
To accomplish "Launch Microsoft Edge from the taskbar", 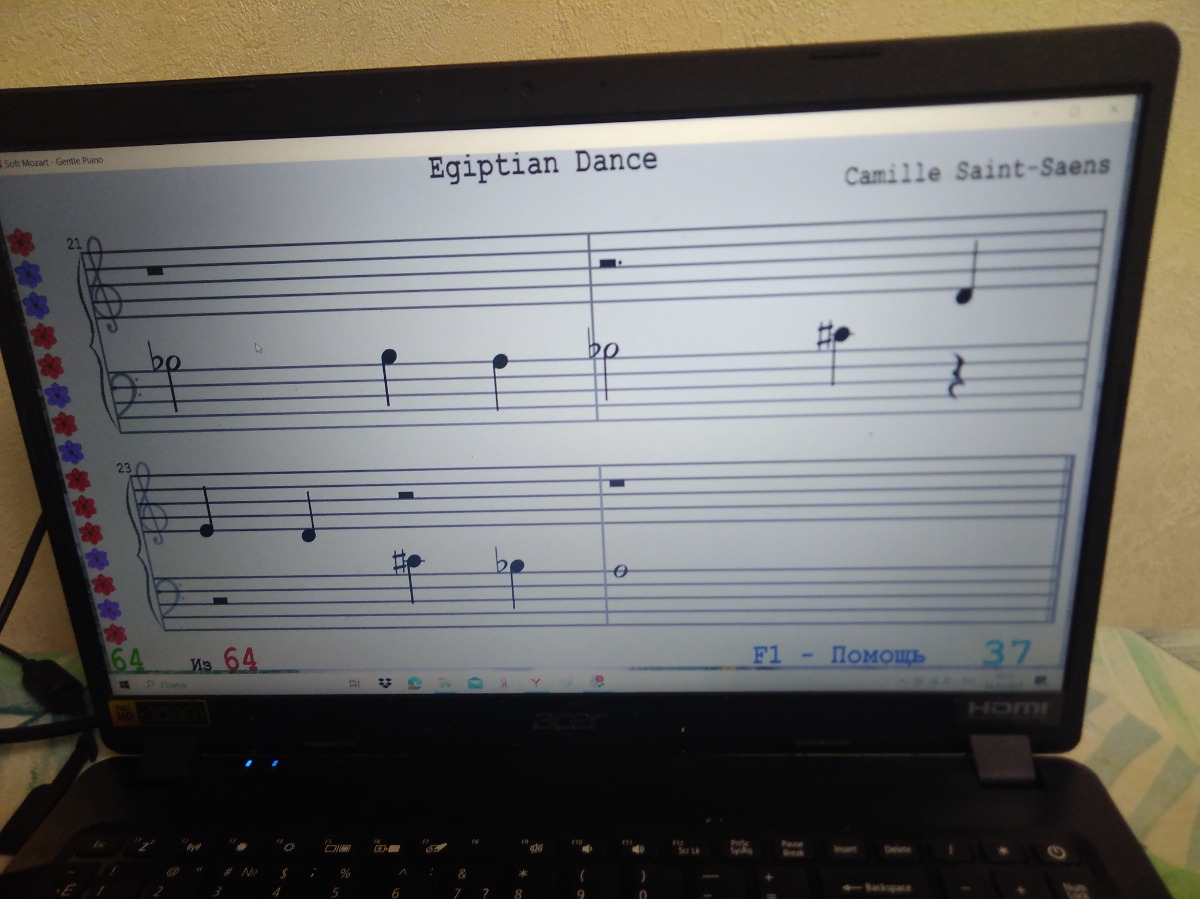I will pyautogui.click(x=414, y=682).
